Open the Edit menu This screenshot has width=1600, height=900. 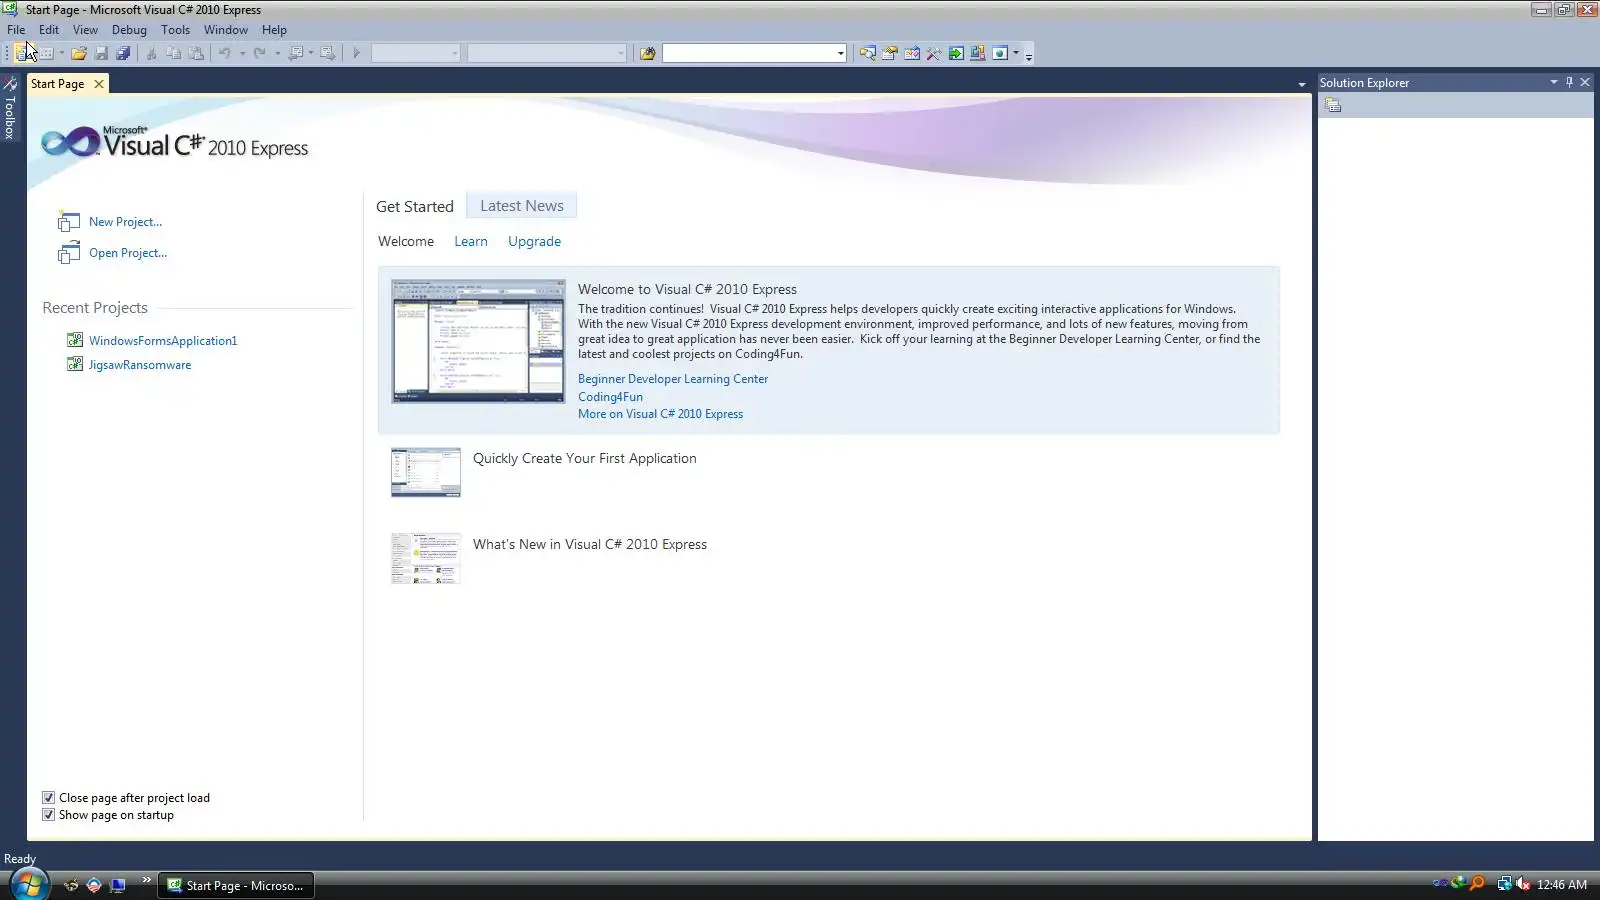click(x=49, y=30)
